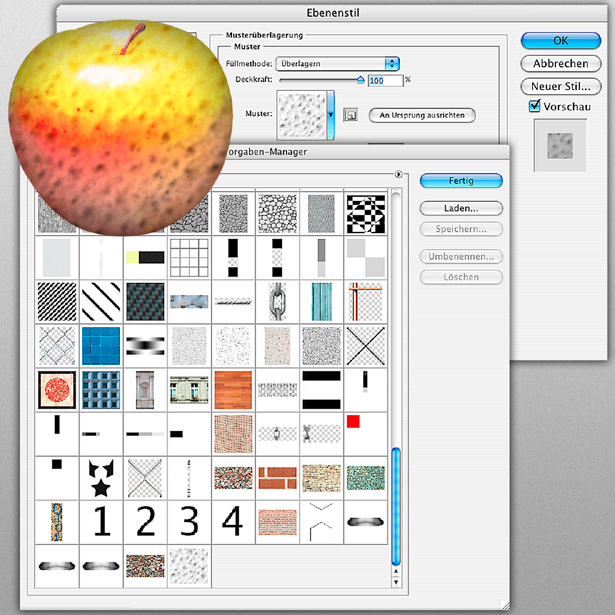Select the beige stone wall pattern
The image size is (615, 615).
[x=322, y=478]
